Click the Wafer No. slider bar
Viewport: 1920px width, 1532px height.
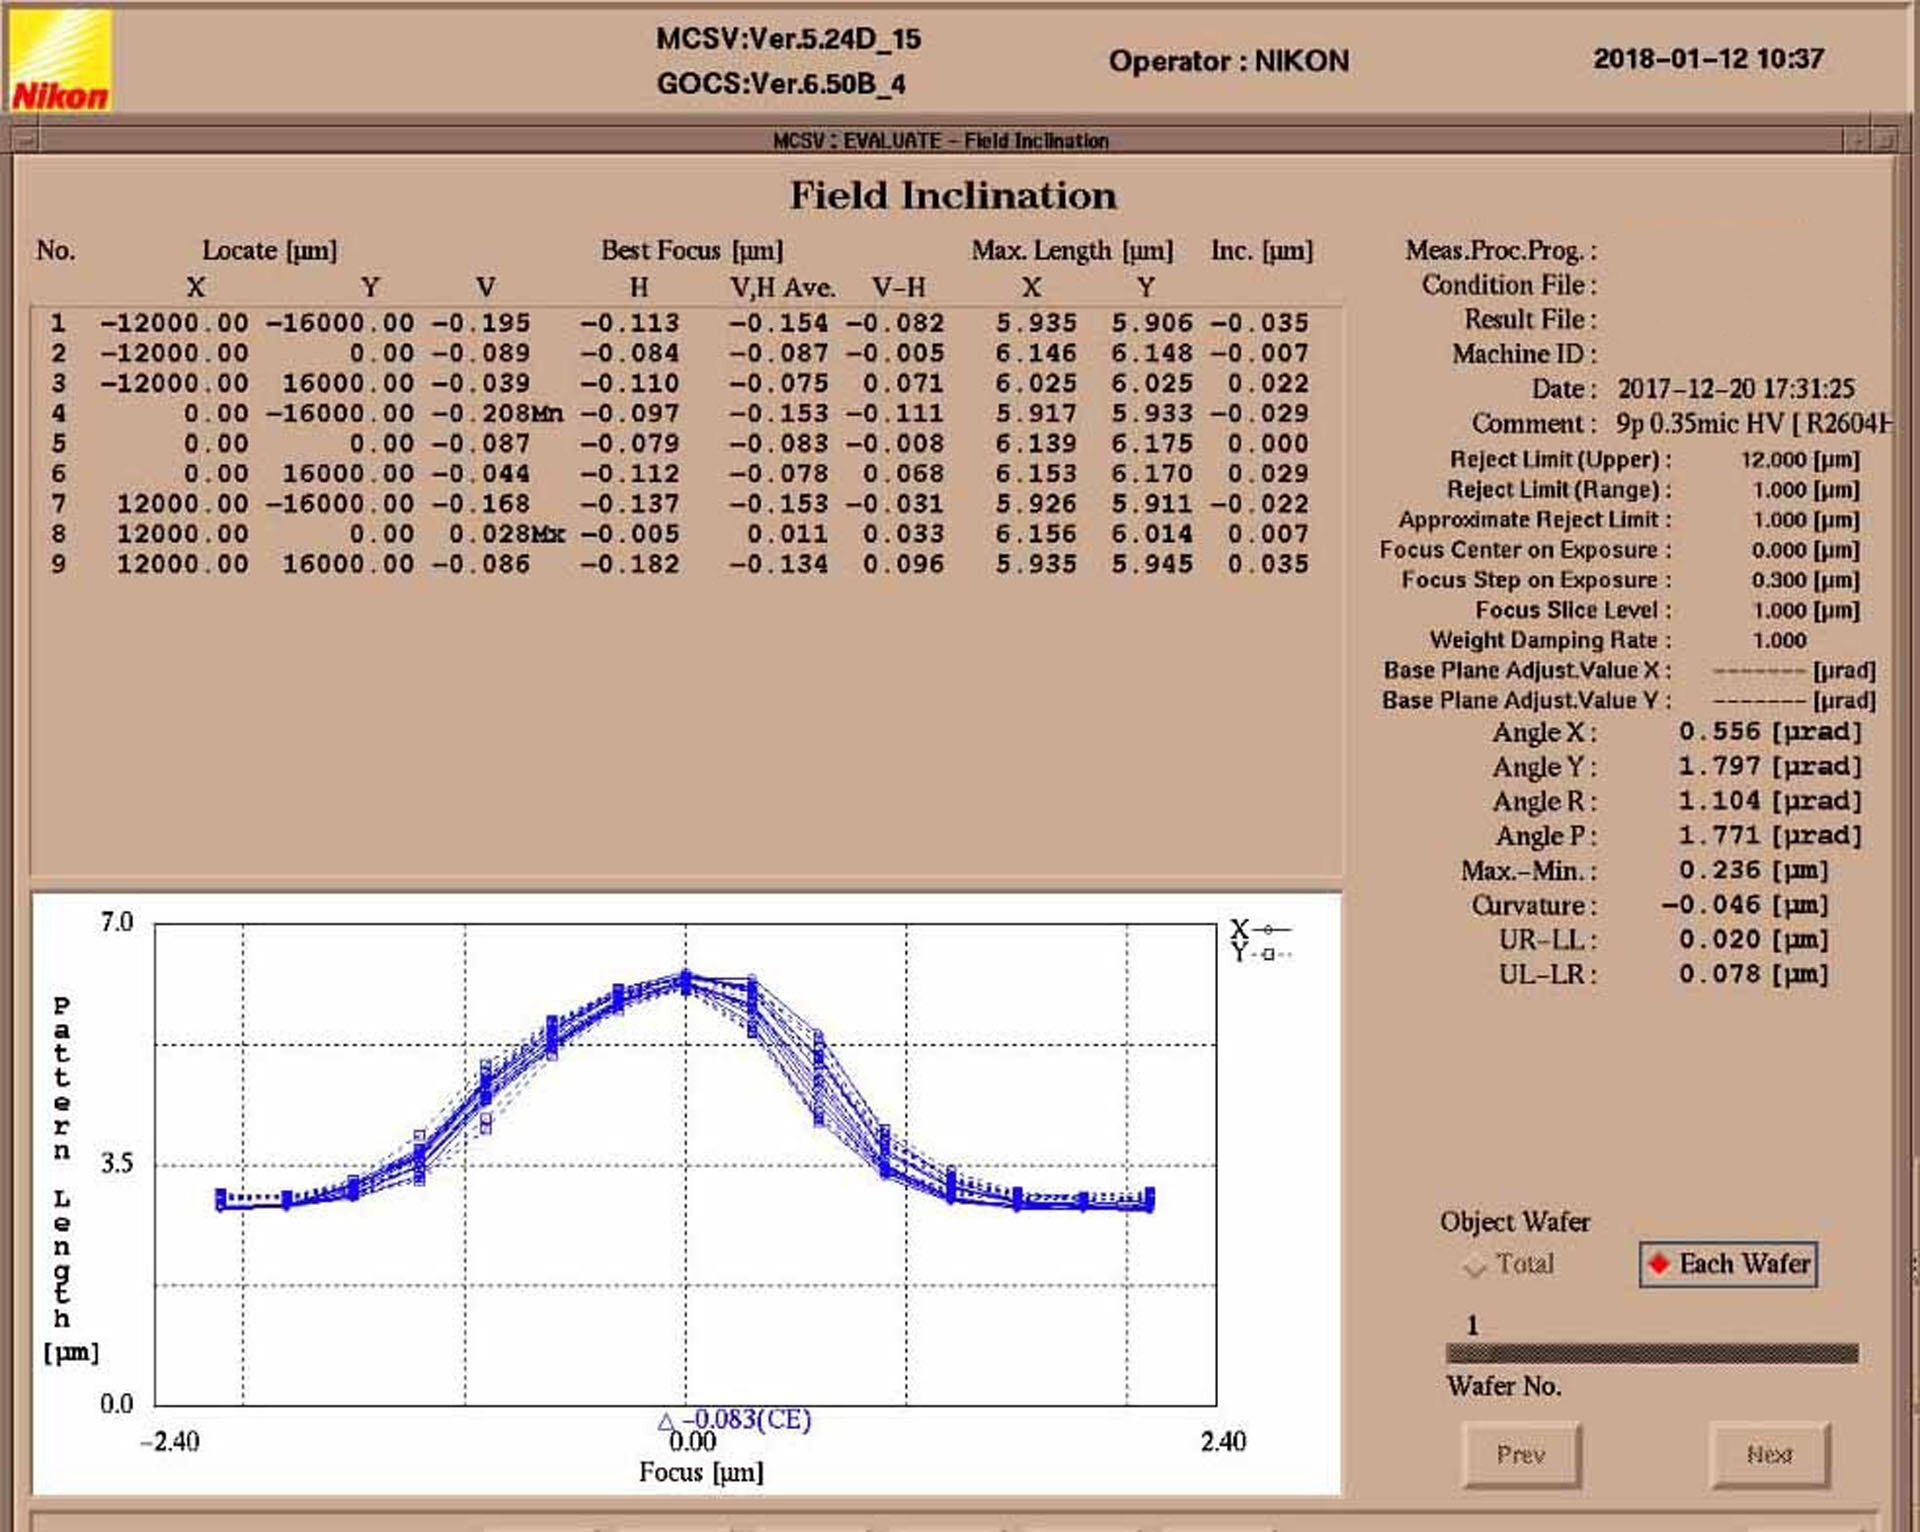(x=1652, y=1354)
